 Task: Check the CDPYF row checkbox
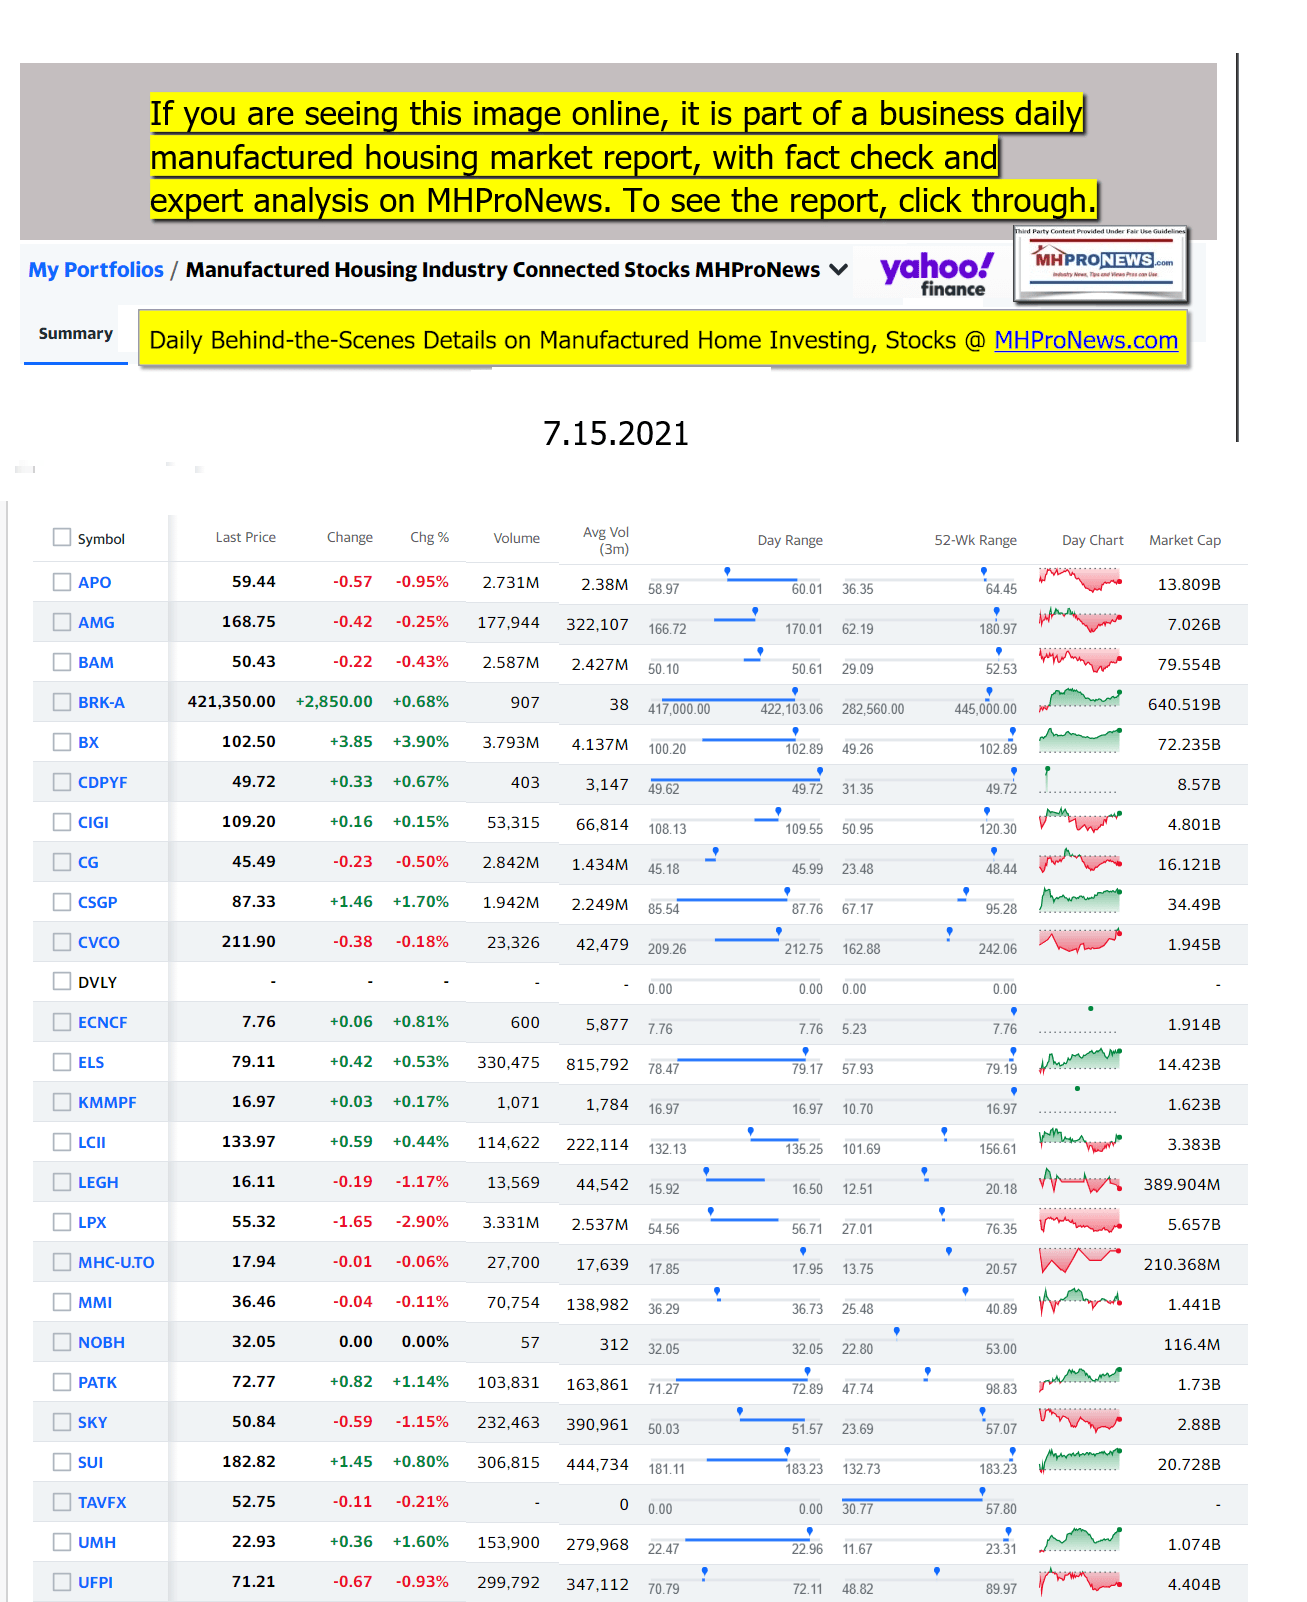(62, 782)
